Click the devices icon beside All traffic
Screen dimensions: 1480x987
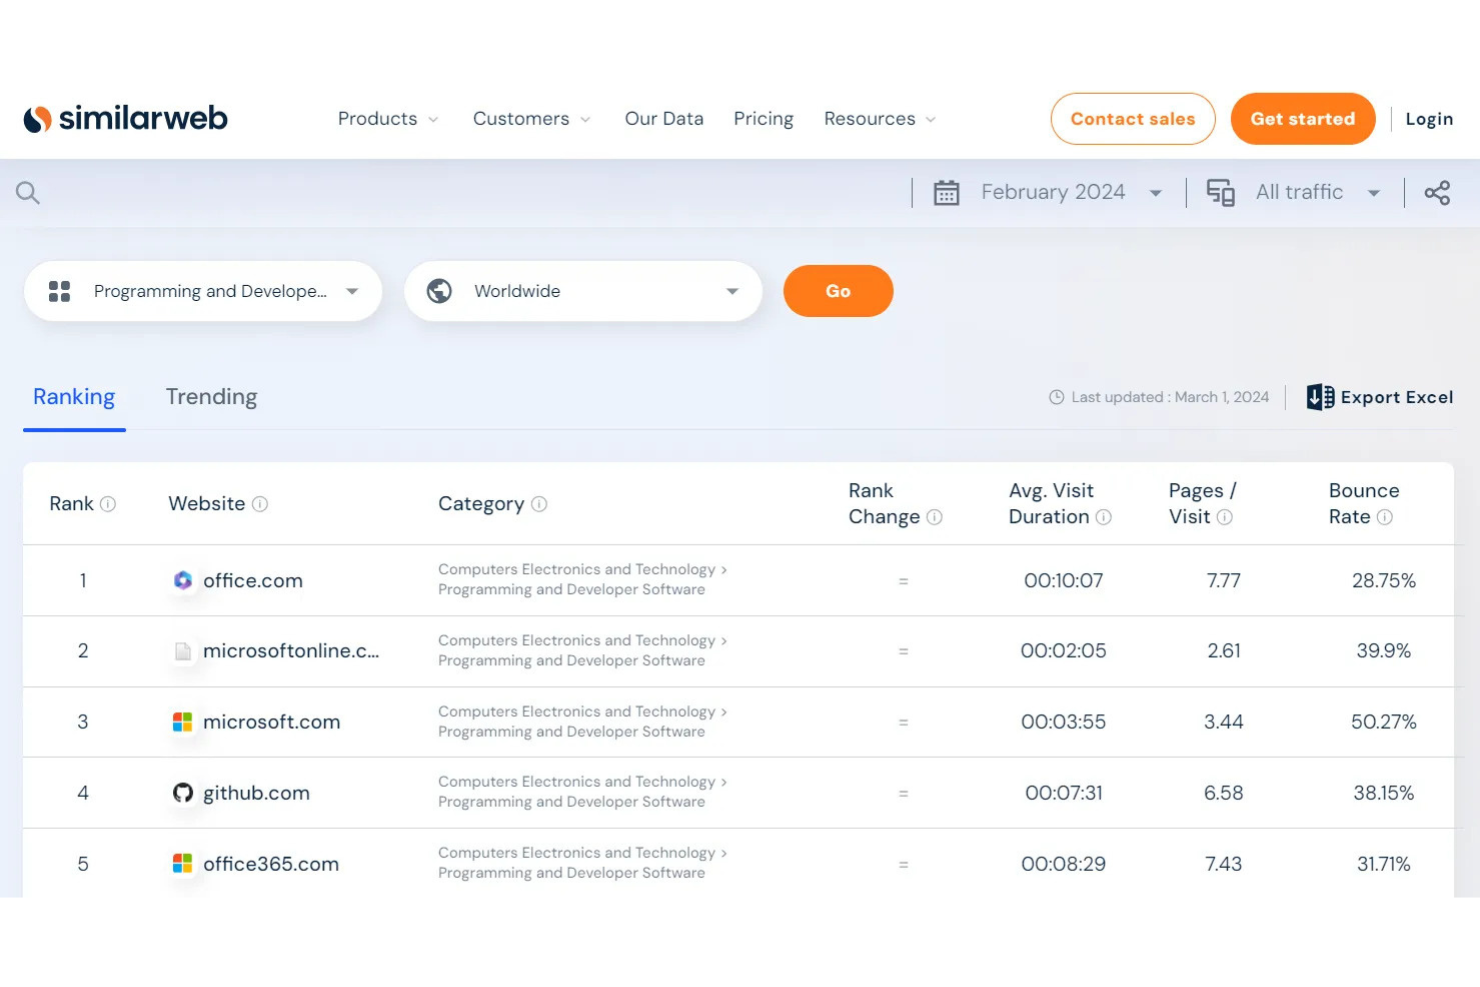1220,192
